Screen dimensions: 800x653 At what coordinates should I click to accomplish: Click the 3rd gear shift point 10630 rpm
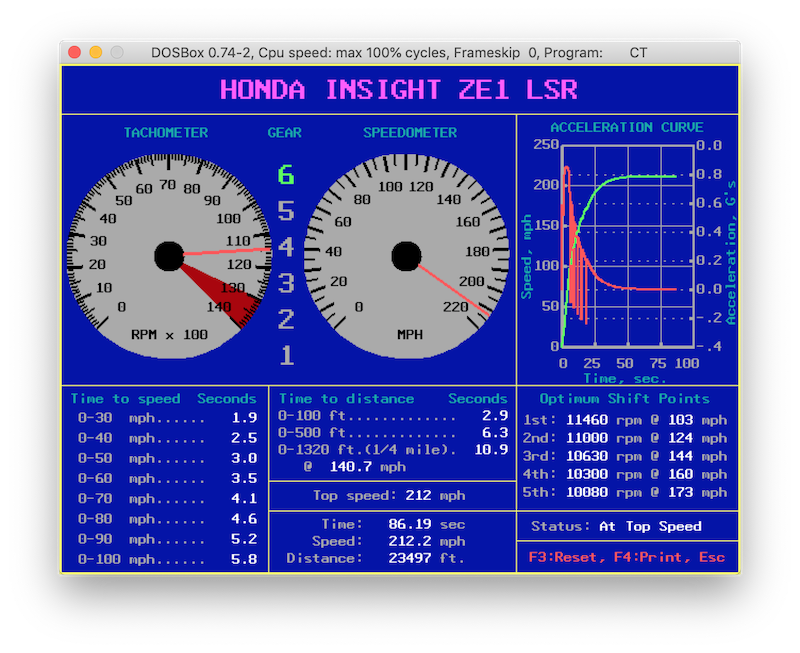pos(625,456)
